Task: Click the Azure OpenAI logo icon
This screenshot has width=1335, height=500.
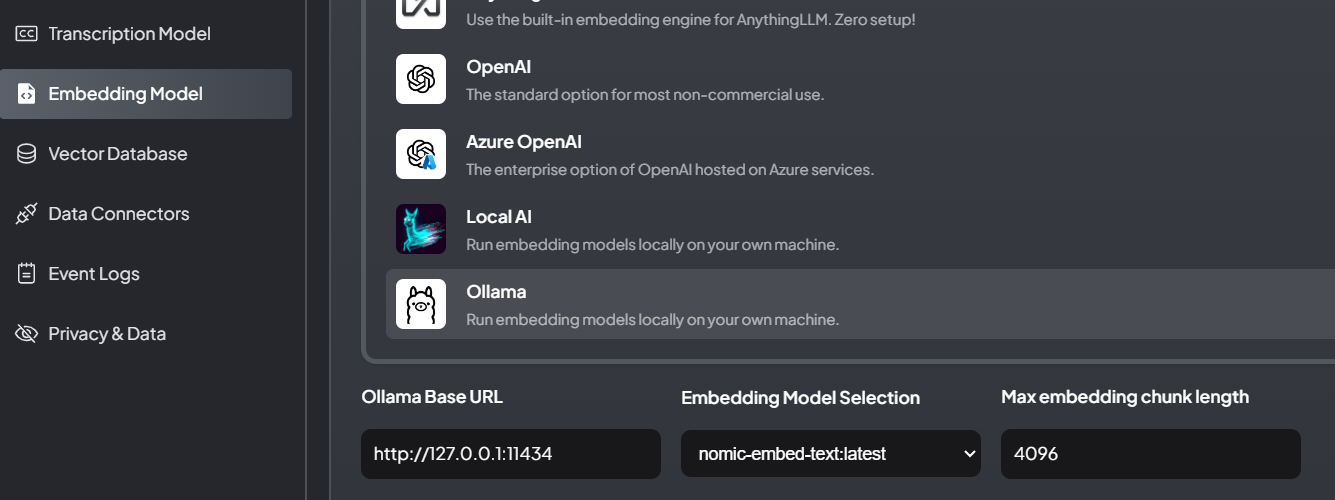Action: (x=421, y=154)
